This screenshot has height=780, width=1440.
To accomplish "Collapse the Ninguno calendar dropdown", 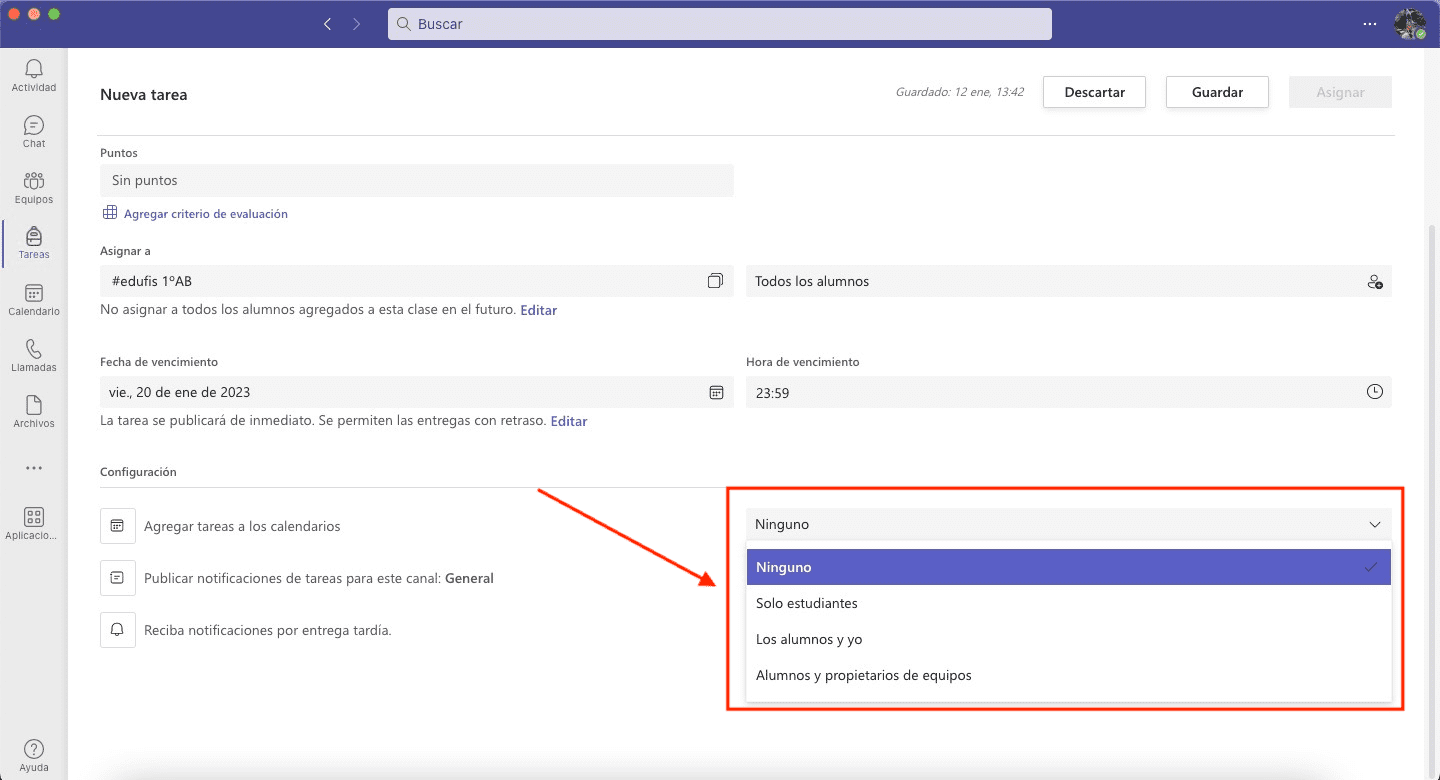I will [x=1374, y=525].
